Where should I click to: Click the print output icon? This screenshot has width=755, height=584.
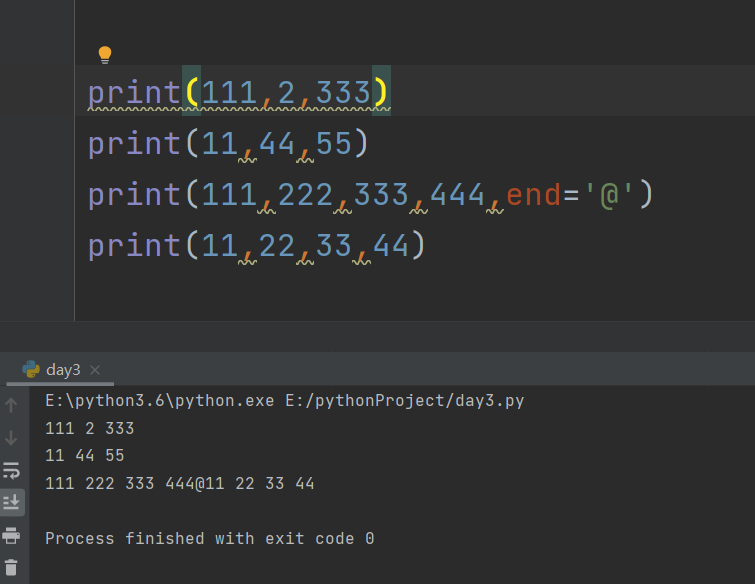pos(11,535)
